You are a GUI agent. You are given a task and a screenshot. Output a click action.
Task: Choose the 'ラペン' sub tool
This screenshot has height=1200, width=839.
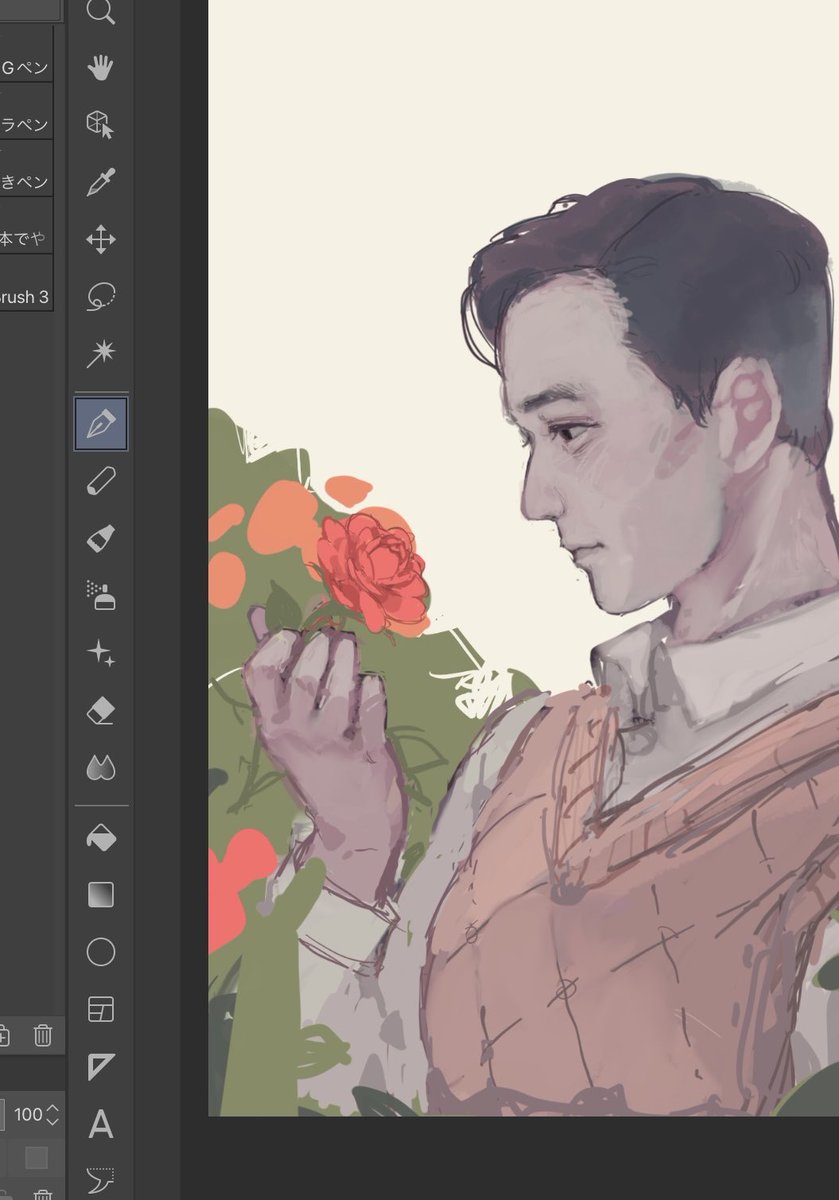26,125
